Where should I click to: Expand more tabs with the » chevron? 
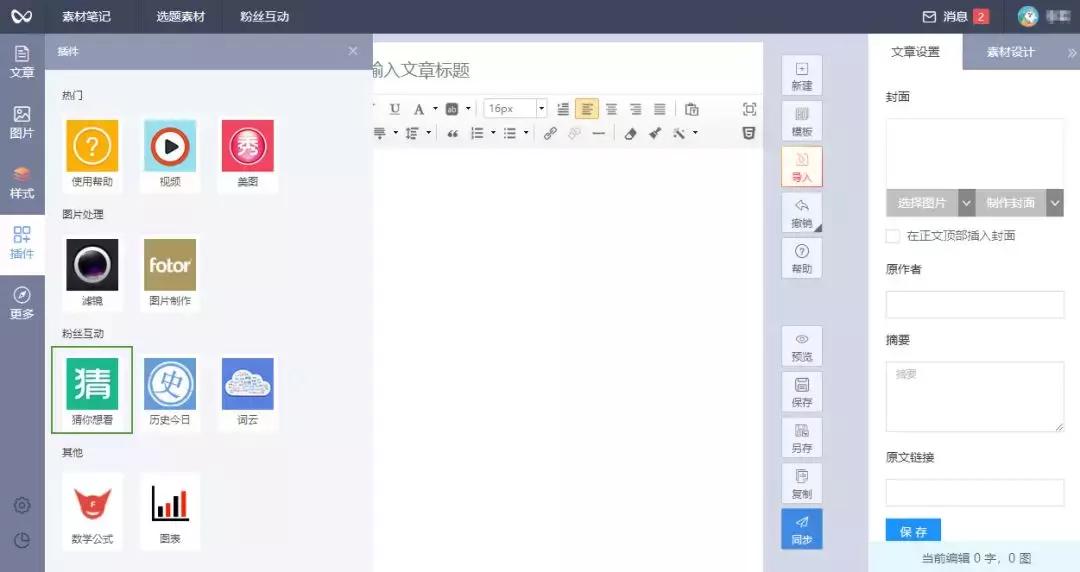tap(1072, 52)
